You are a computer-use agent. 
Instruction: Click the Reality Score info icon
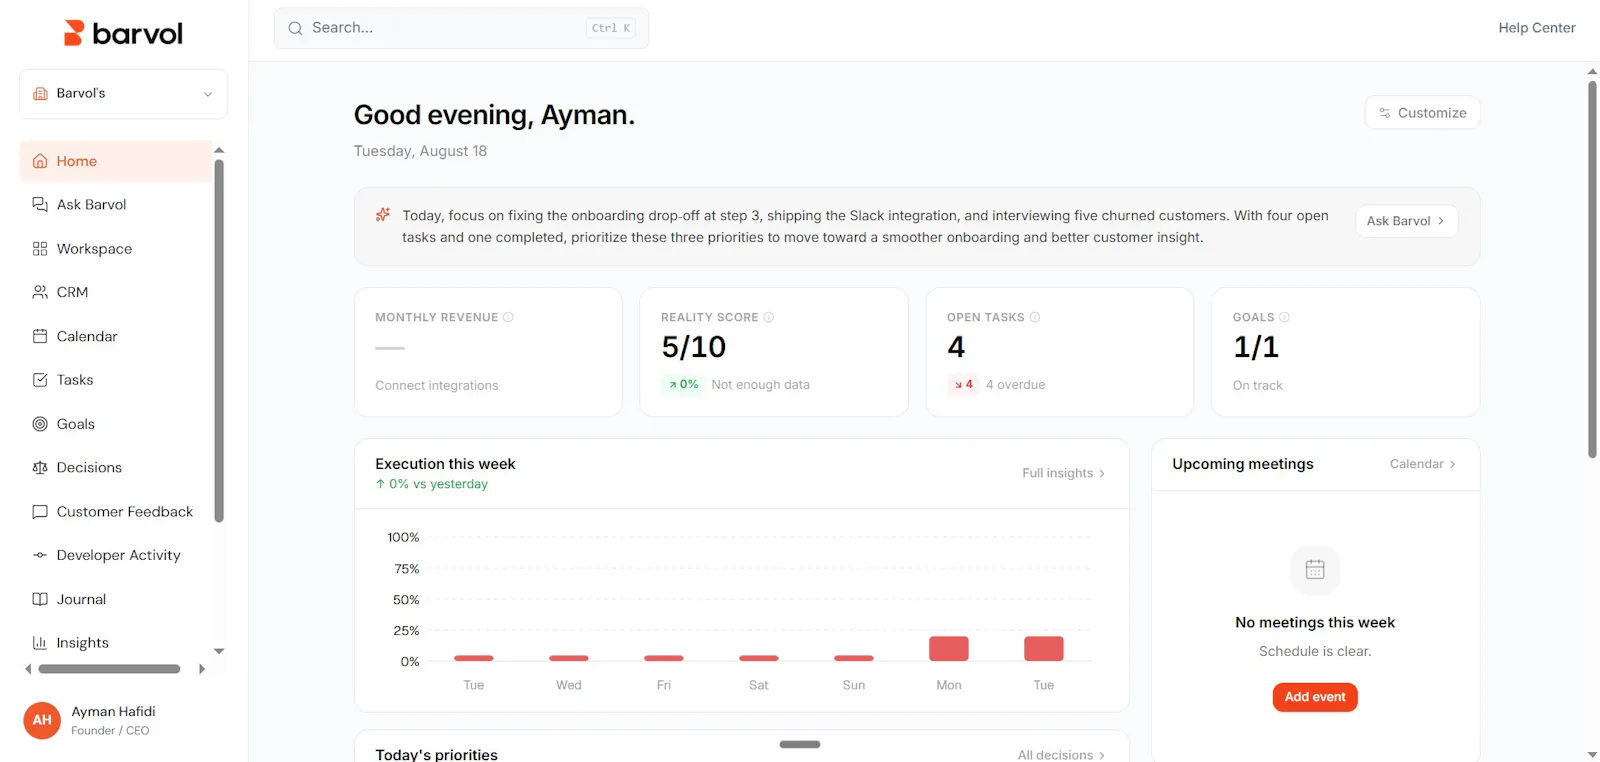769,317
